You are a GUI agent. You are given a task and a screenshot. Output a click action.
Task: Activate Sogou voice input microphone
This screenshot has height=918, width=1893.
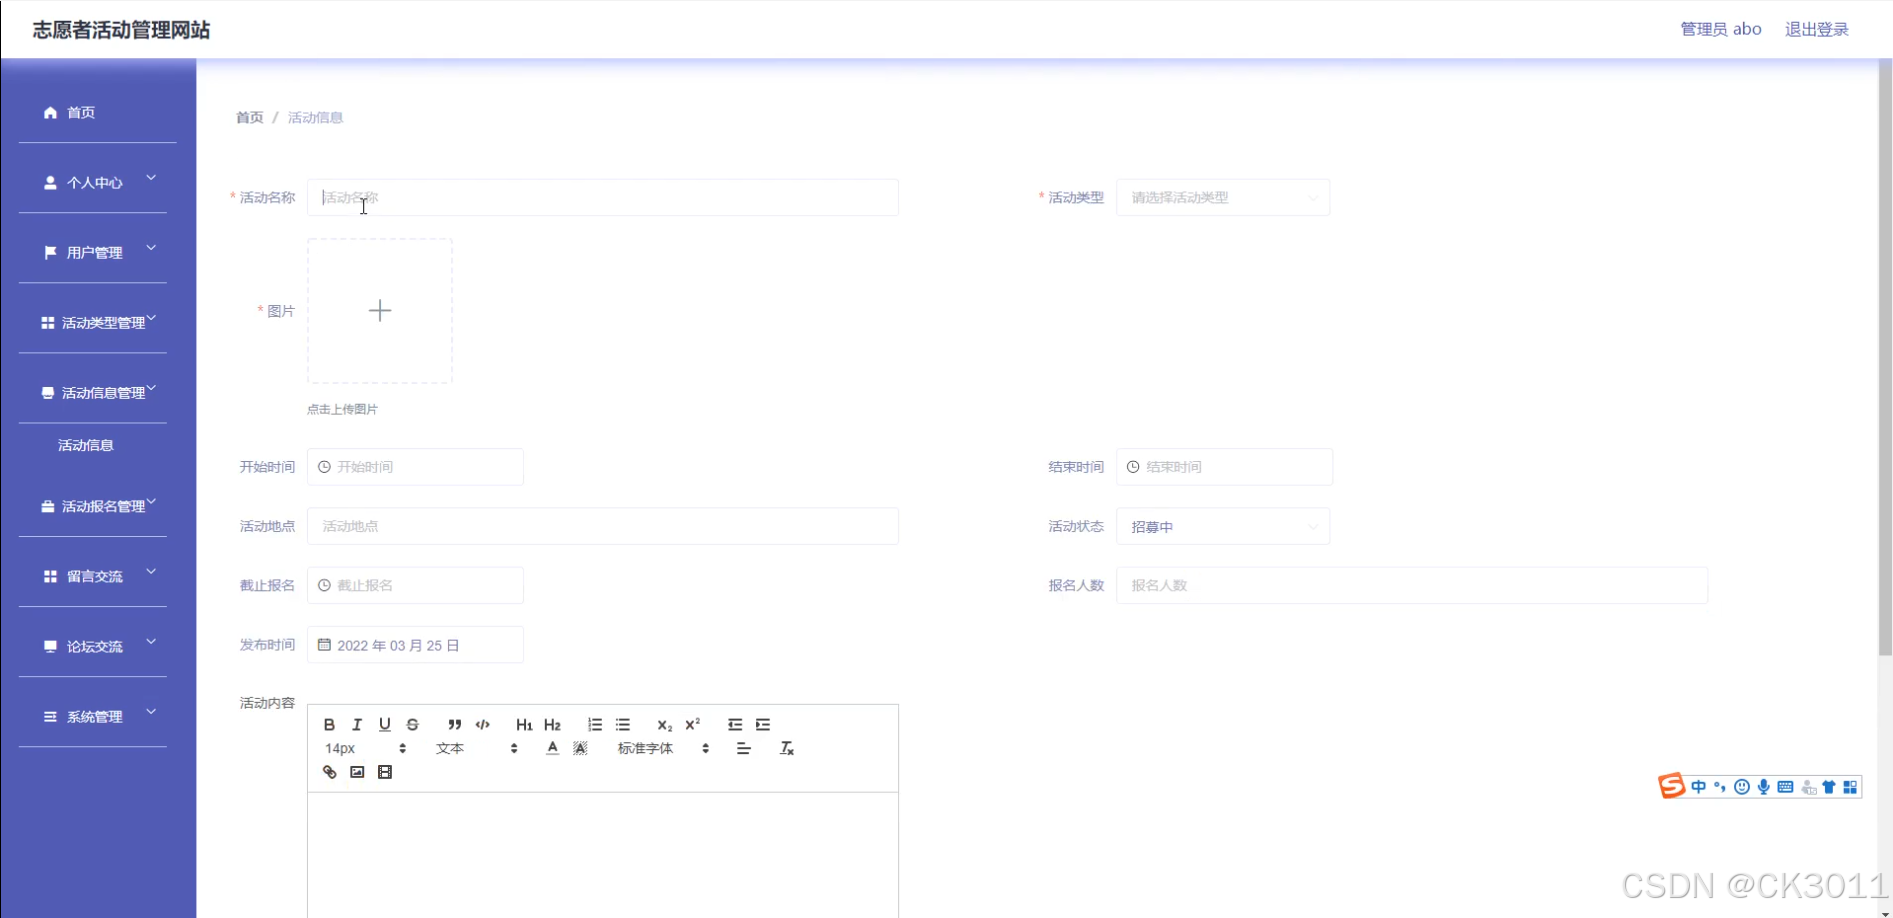click(1764, 787)
